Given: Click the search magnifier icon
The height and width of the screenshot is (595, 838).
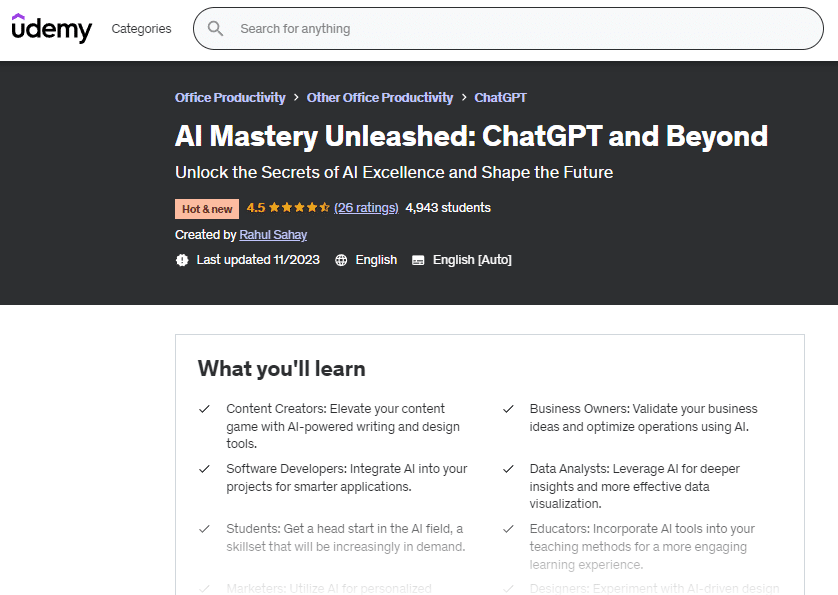Looking at the screenshot, I should 215,29.
